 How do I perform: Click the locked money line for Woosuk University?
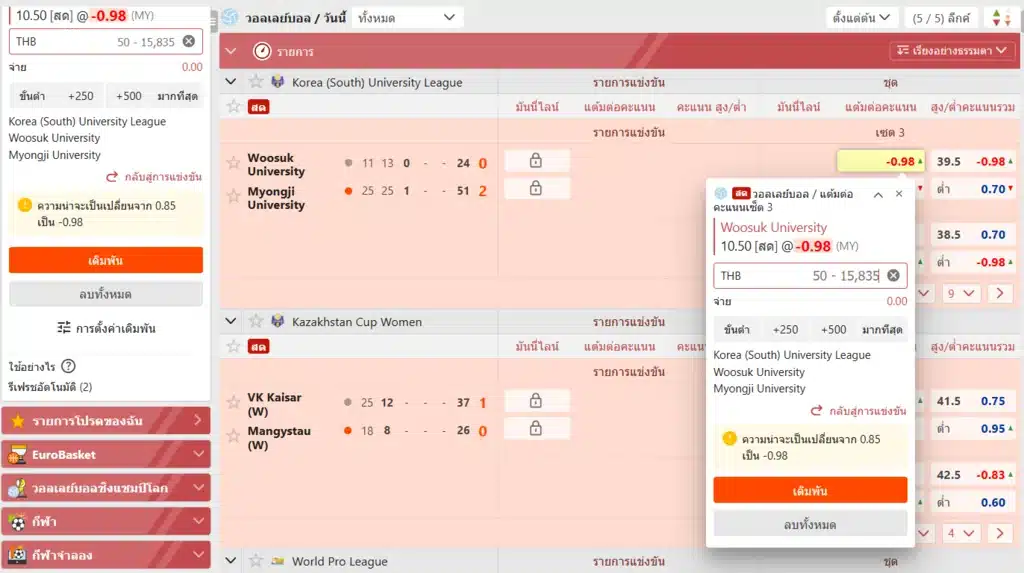tap(536, 161)
